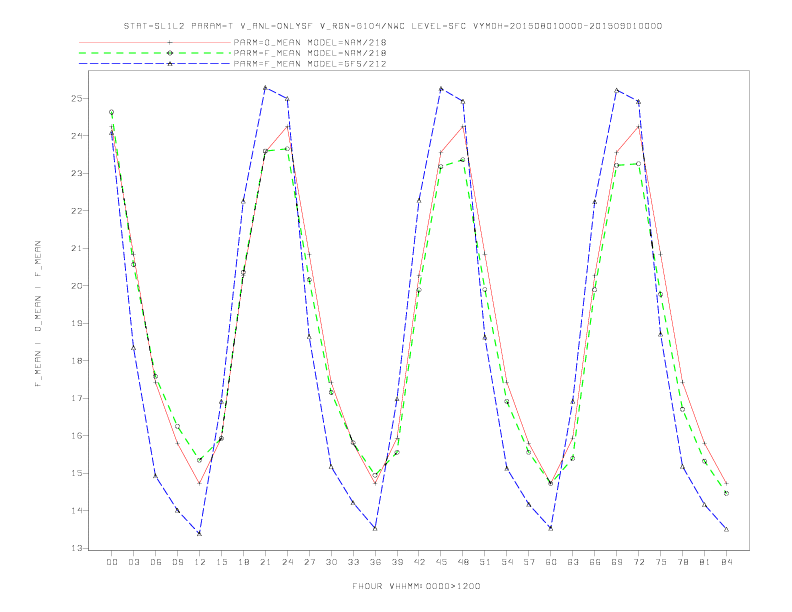Click x-axis forecast hour label 81
This screenshot has height=612, width=792.
click(x=705, y=562)
